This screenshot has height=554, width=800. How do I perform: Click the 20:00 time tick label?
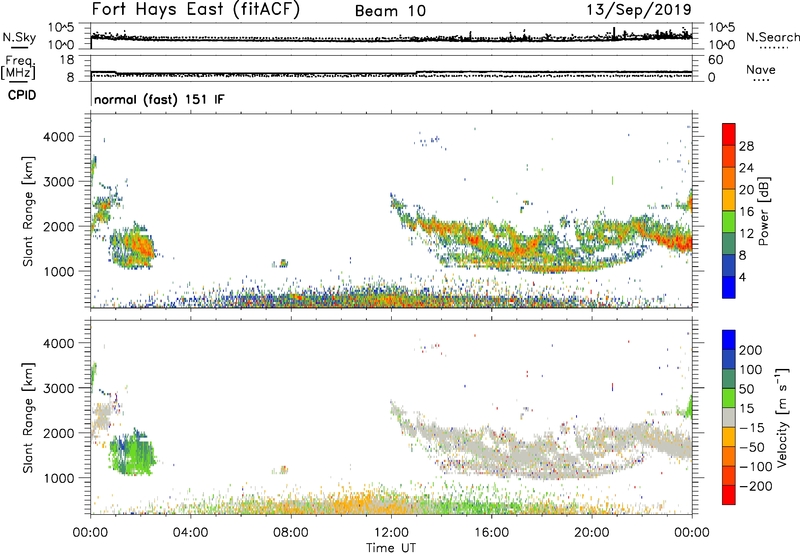591,533
